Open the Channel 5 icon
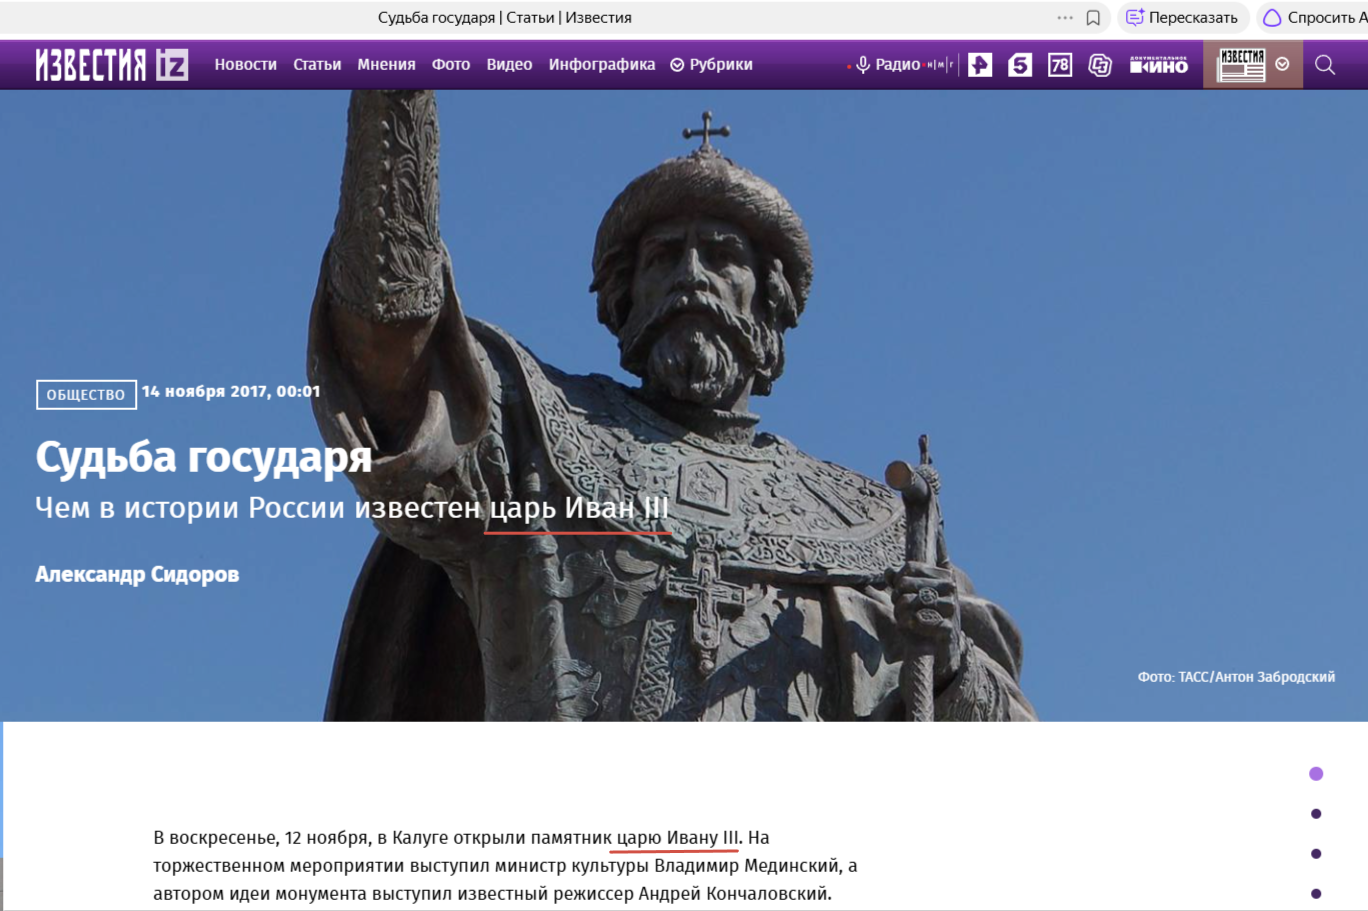This screenshot has height=911, width=1368. coord(1020,65)
